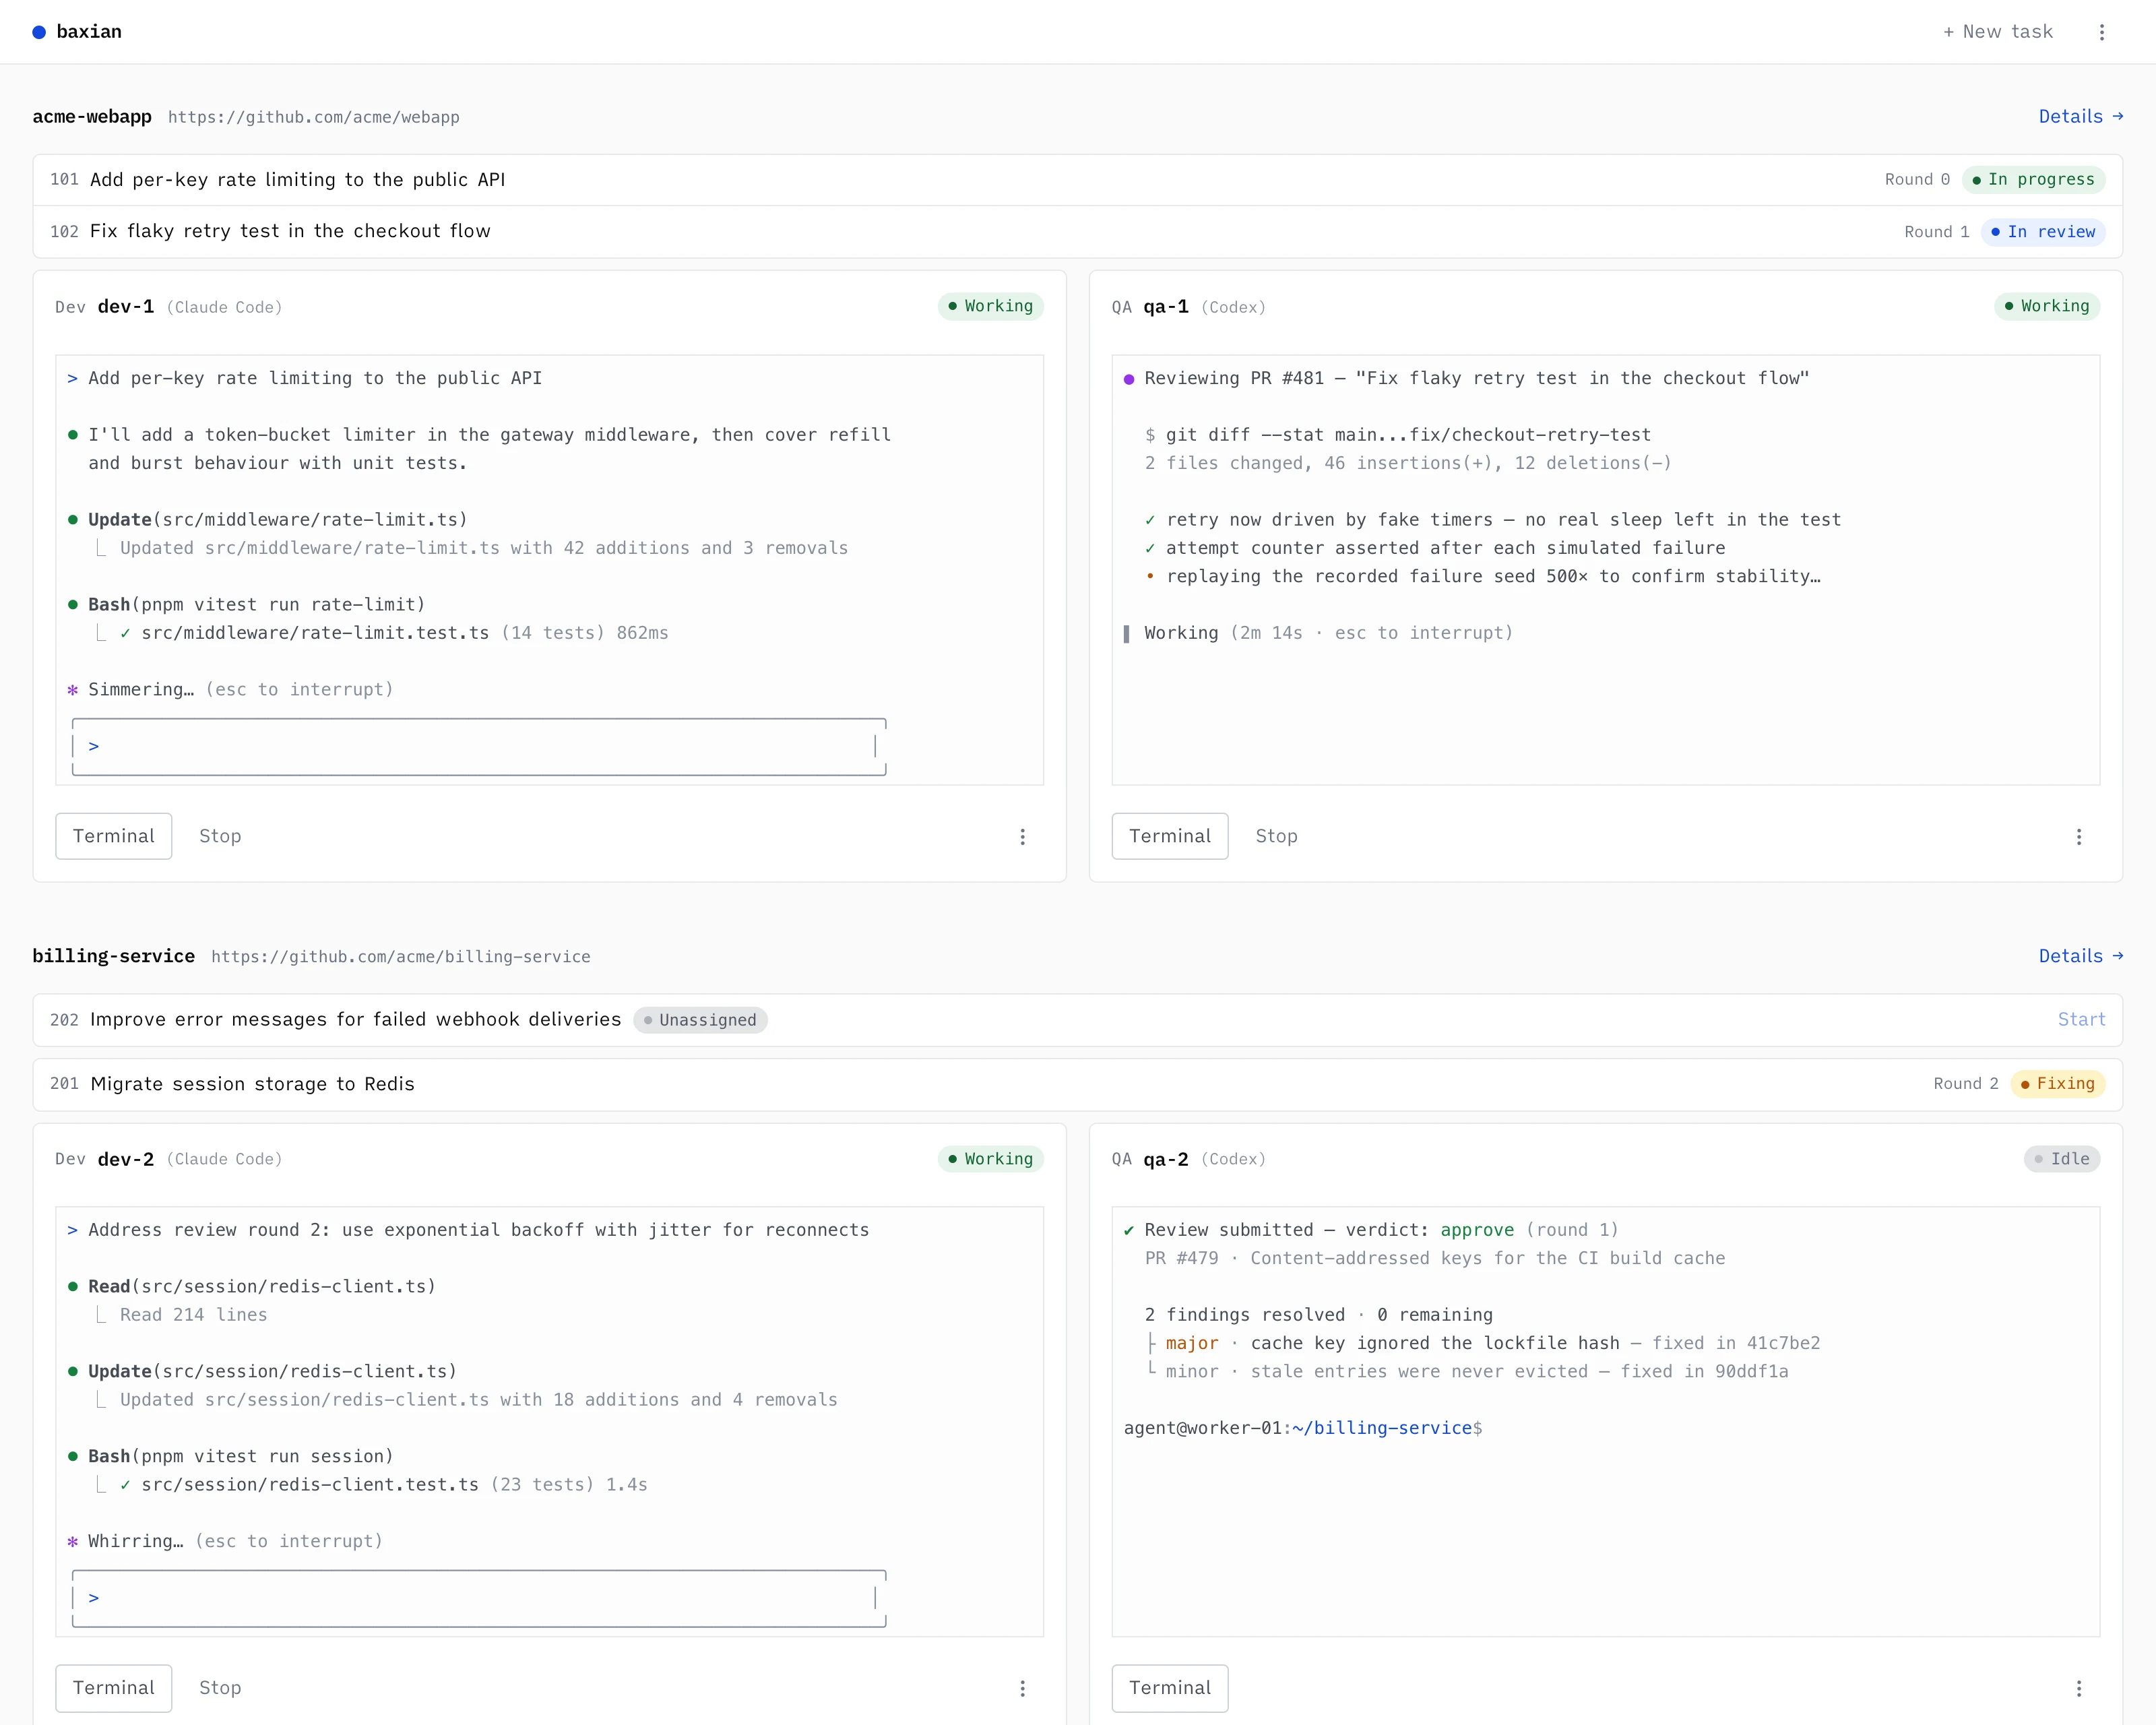Open Terminal for qa-1
Viewport: 2156px width, 1725px height.
(x=1170, y=836)
